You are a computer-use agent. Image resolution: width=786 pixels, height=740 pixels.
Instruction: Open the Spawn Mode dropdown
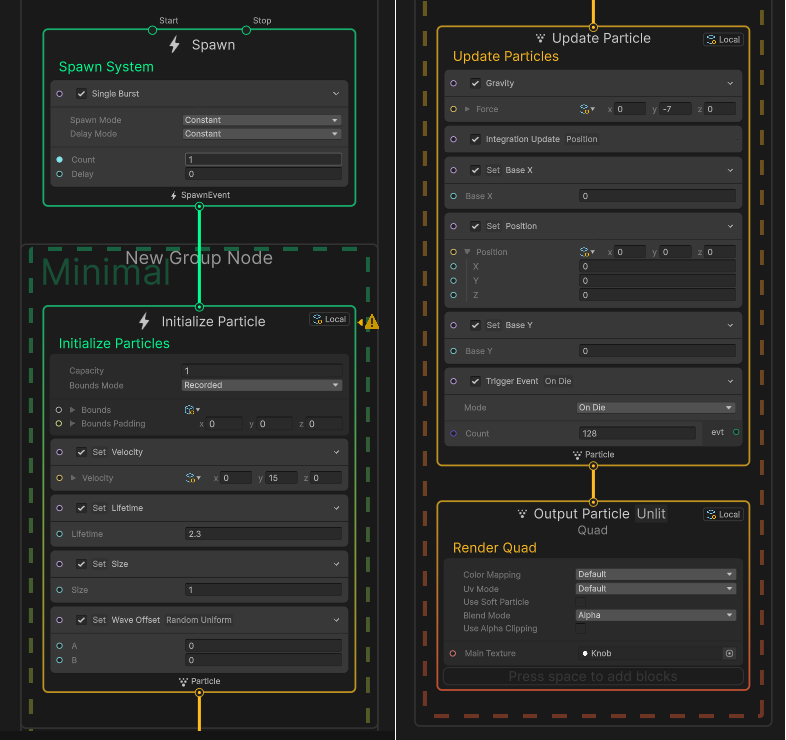coord(262,120)
